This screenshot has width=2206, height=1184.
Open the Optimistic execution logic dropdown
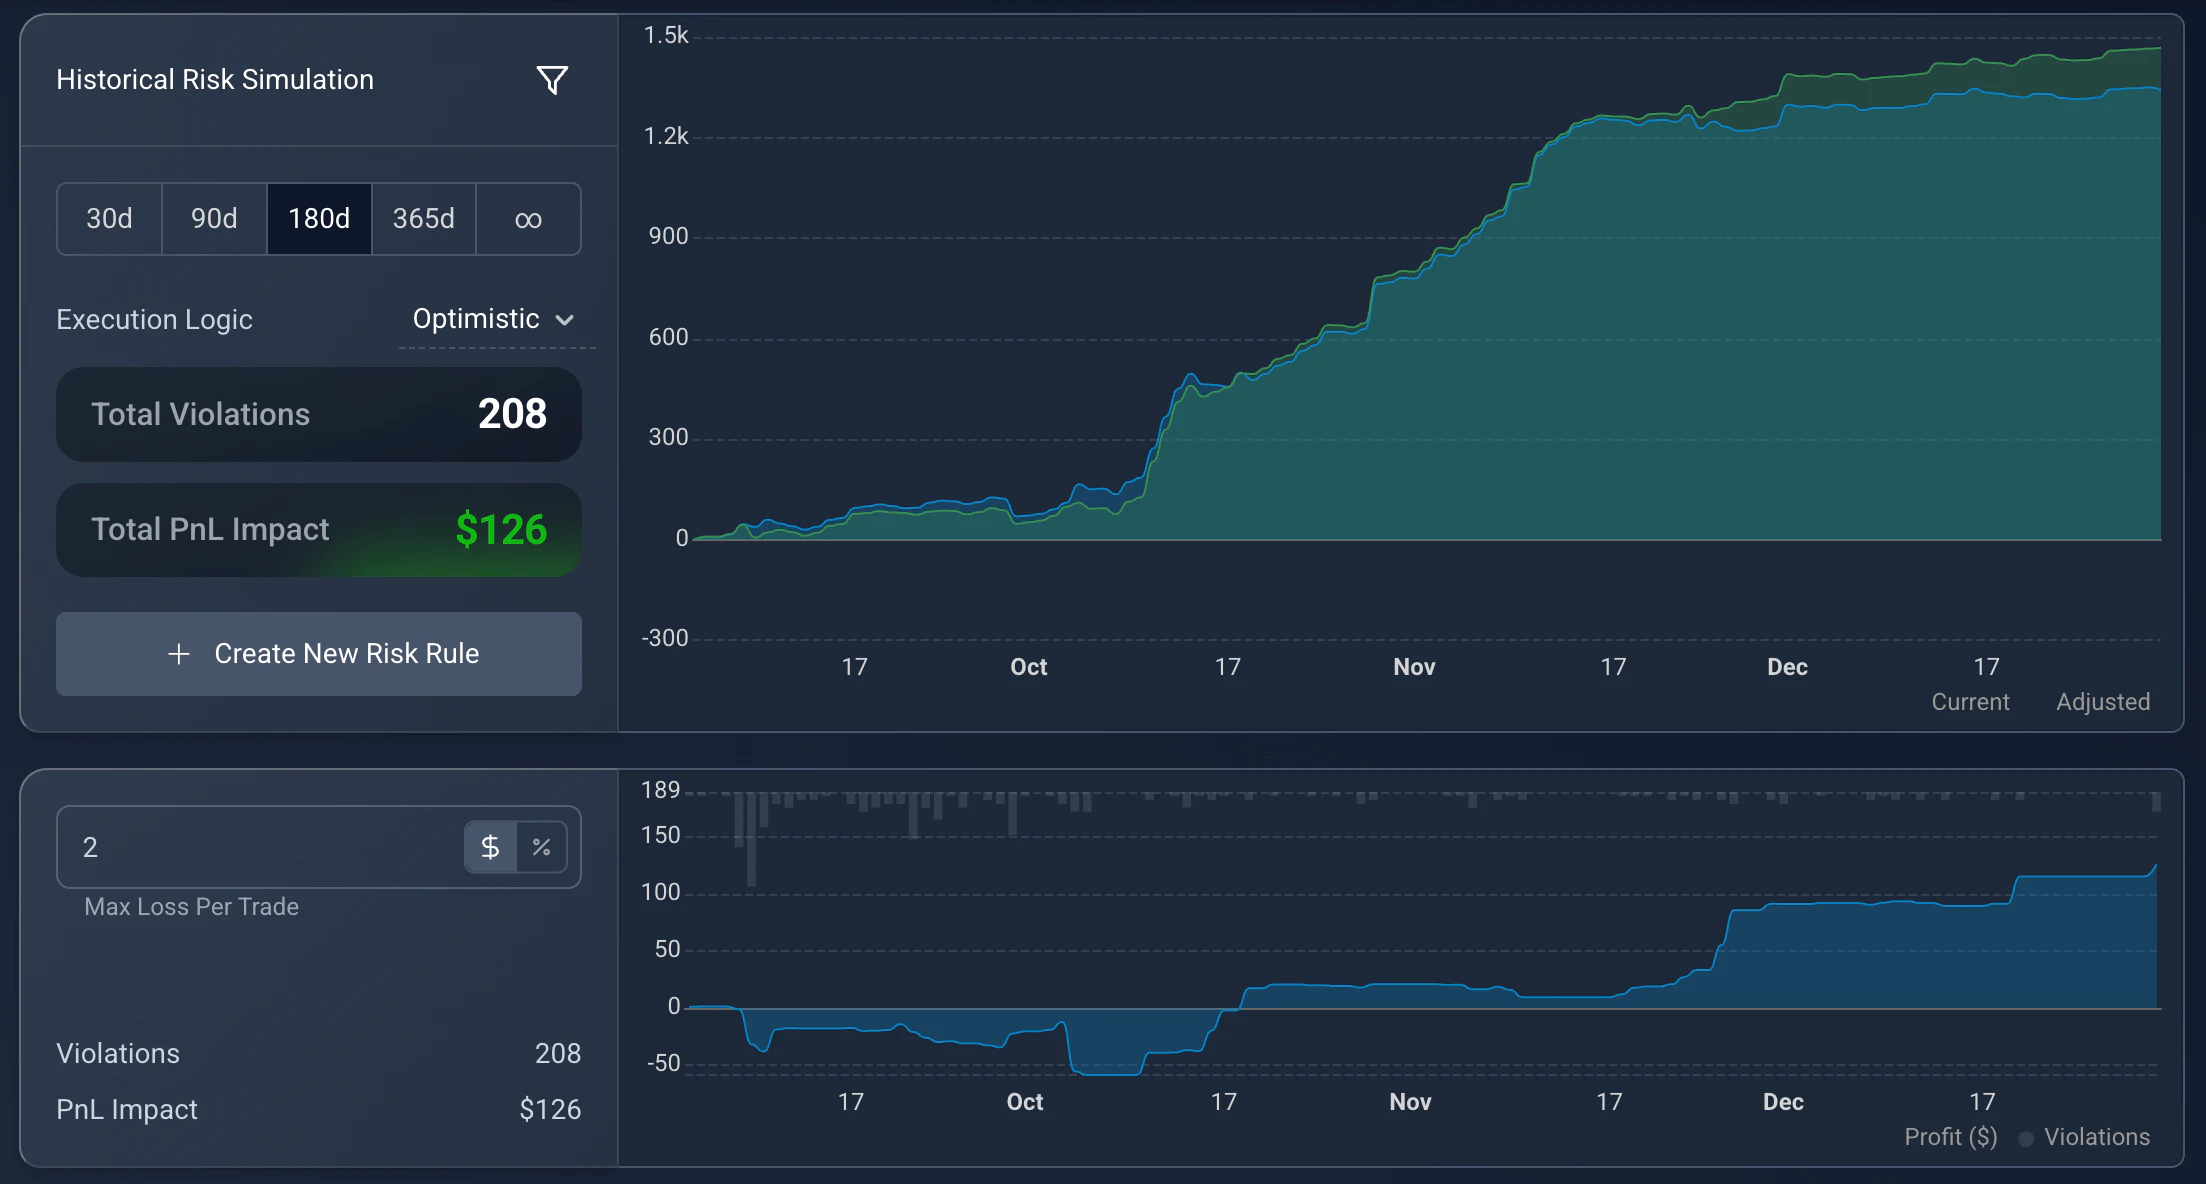495,319
